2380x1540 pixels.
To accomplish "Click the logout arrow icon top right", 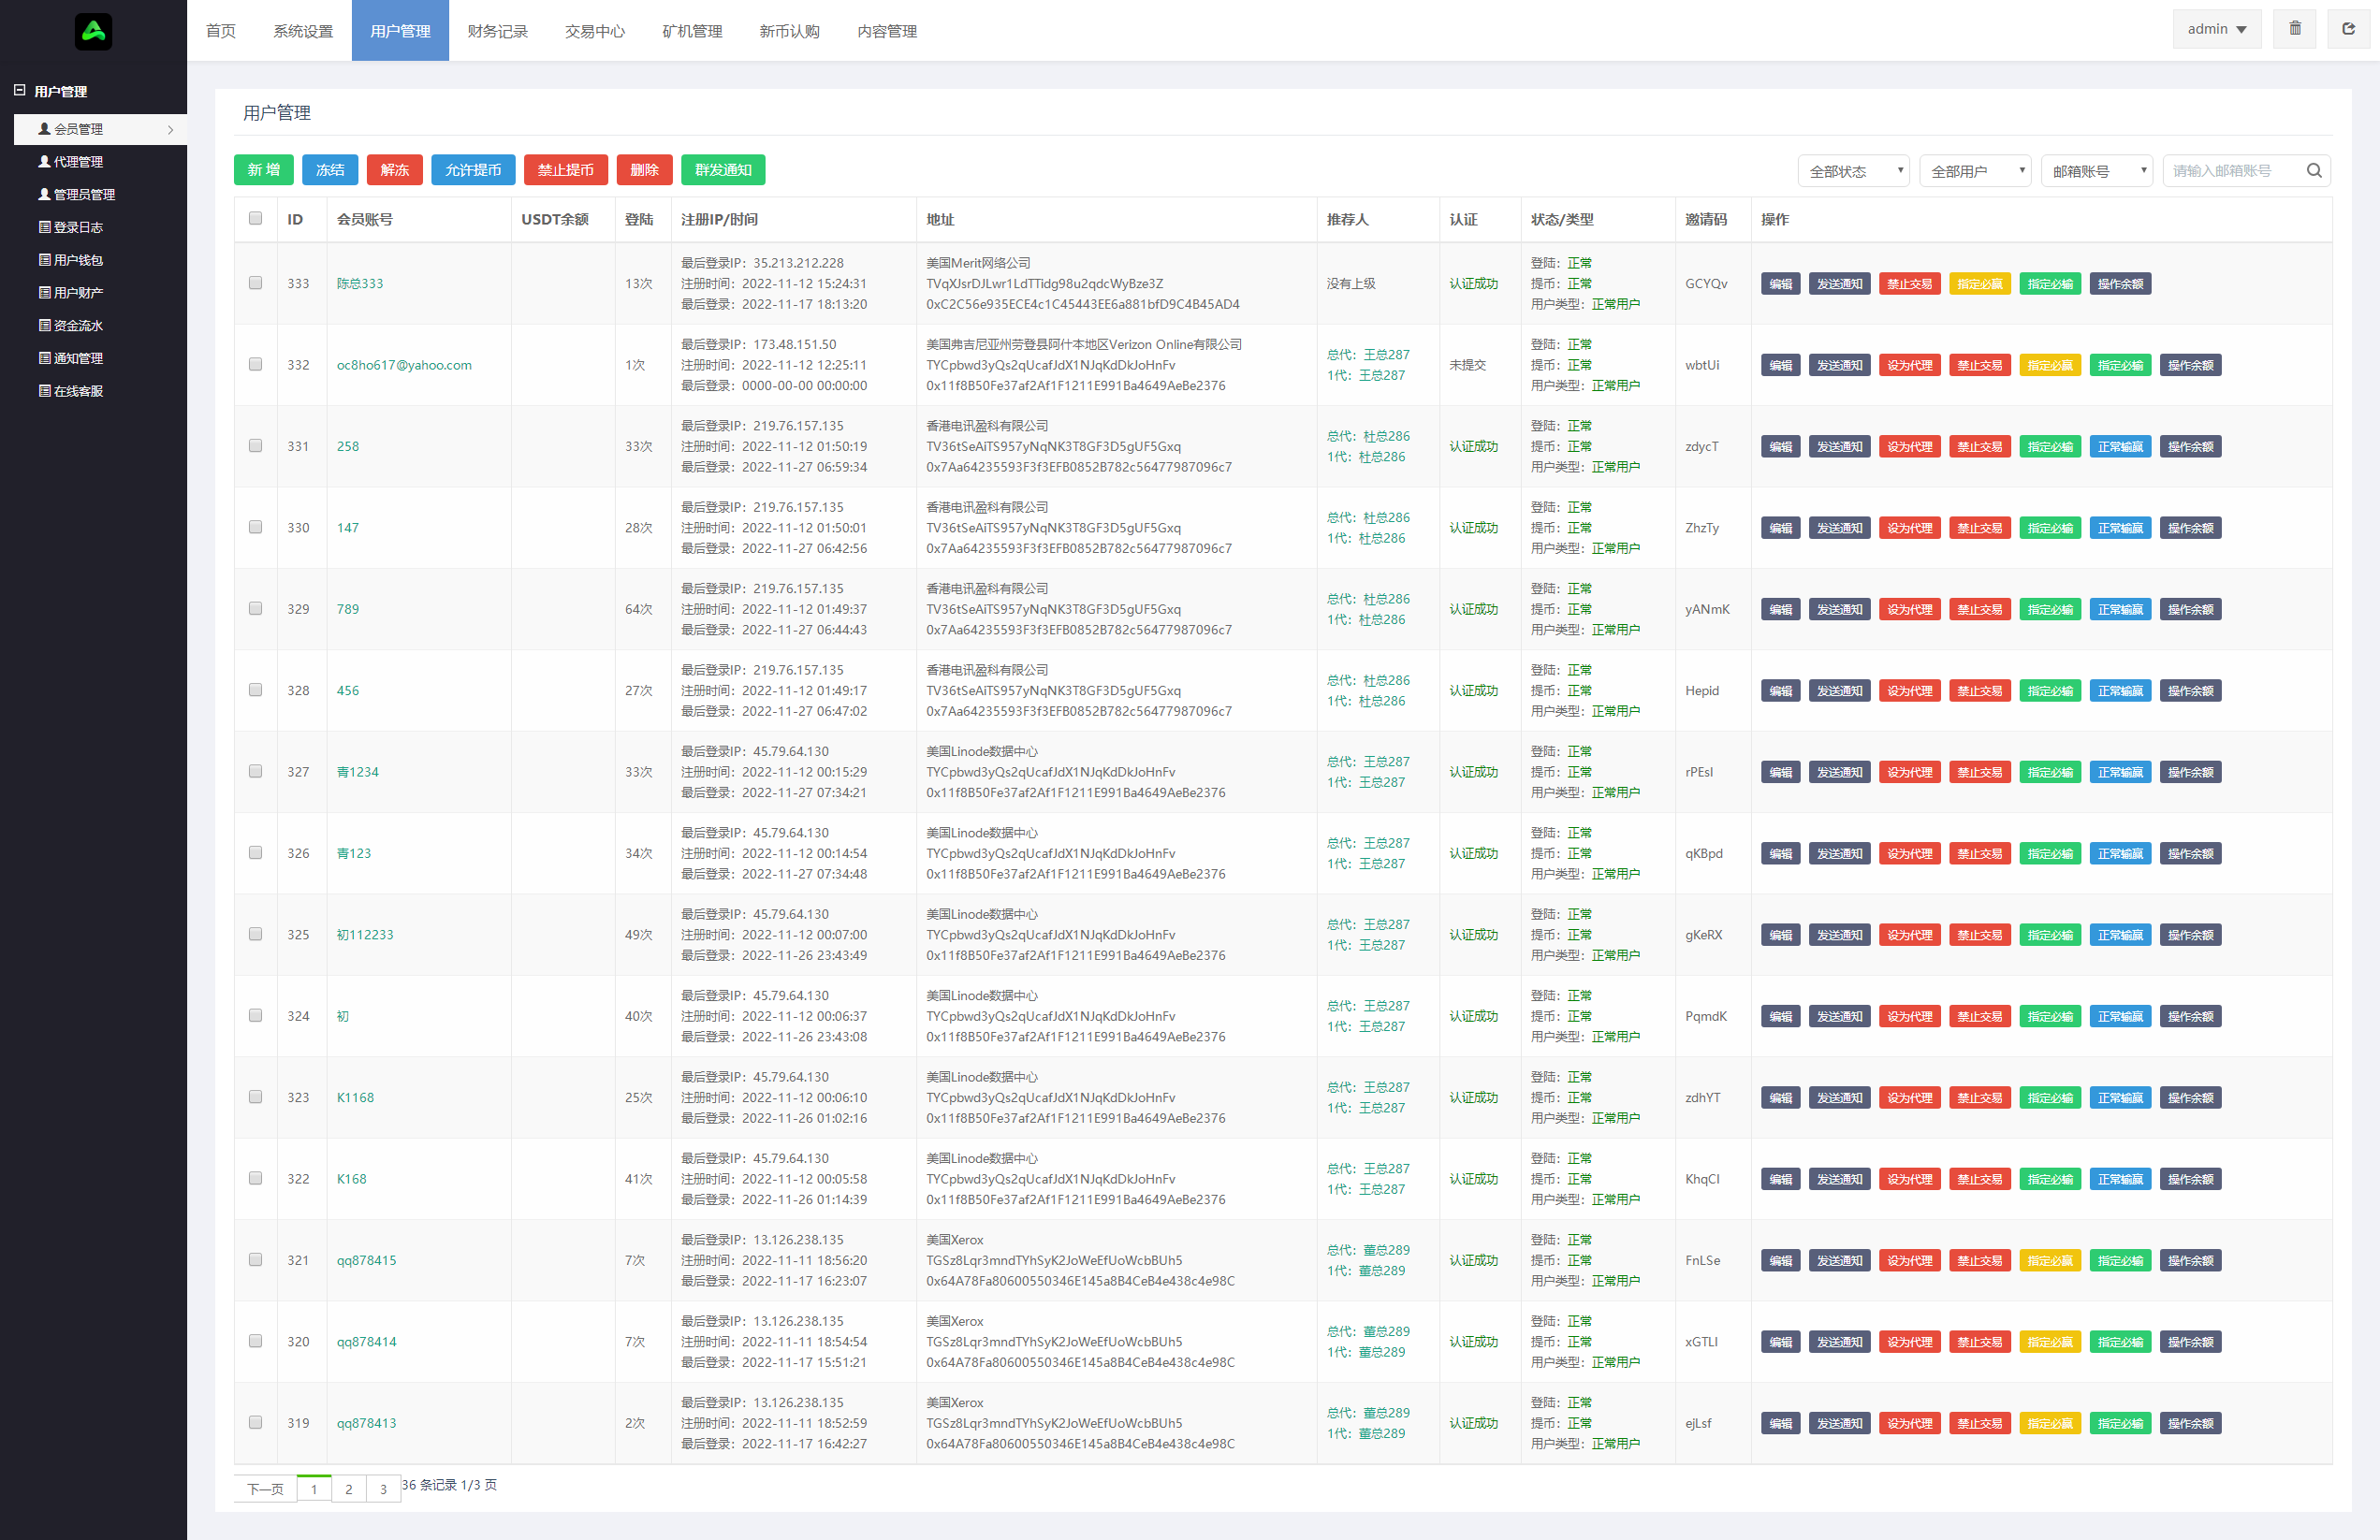I will (x=2348, y=29).
